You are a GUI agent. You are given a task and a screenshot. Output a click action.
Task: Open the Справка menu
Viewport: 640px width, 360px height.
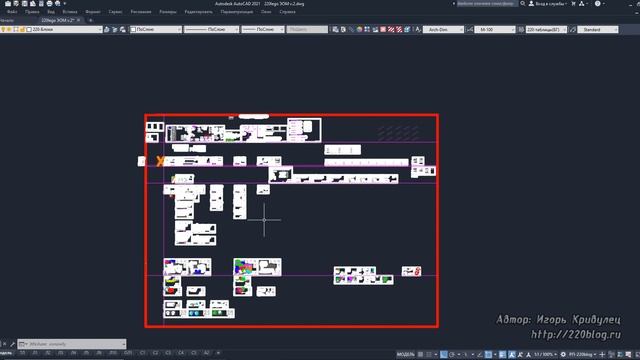point(288,12)
